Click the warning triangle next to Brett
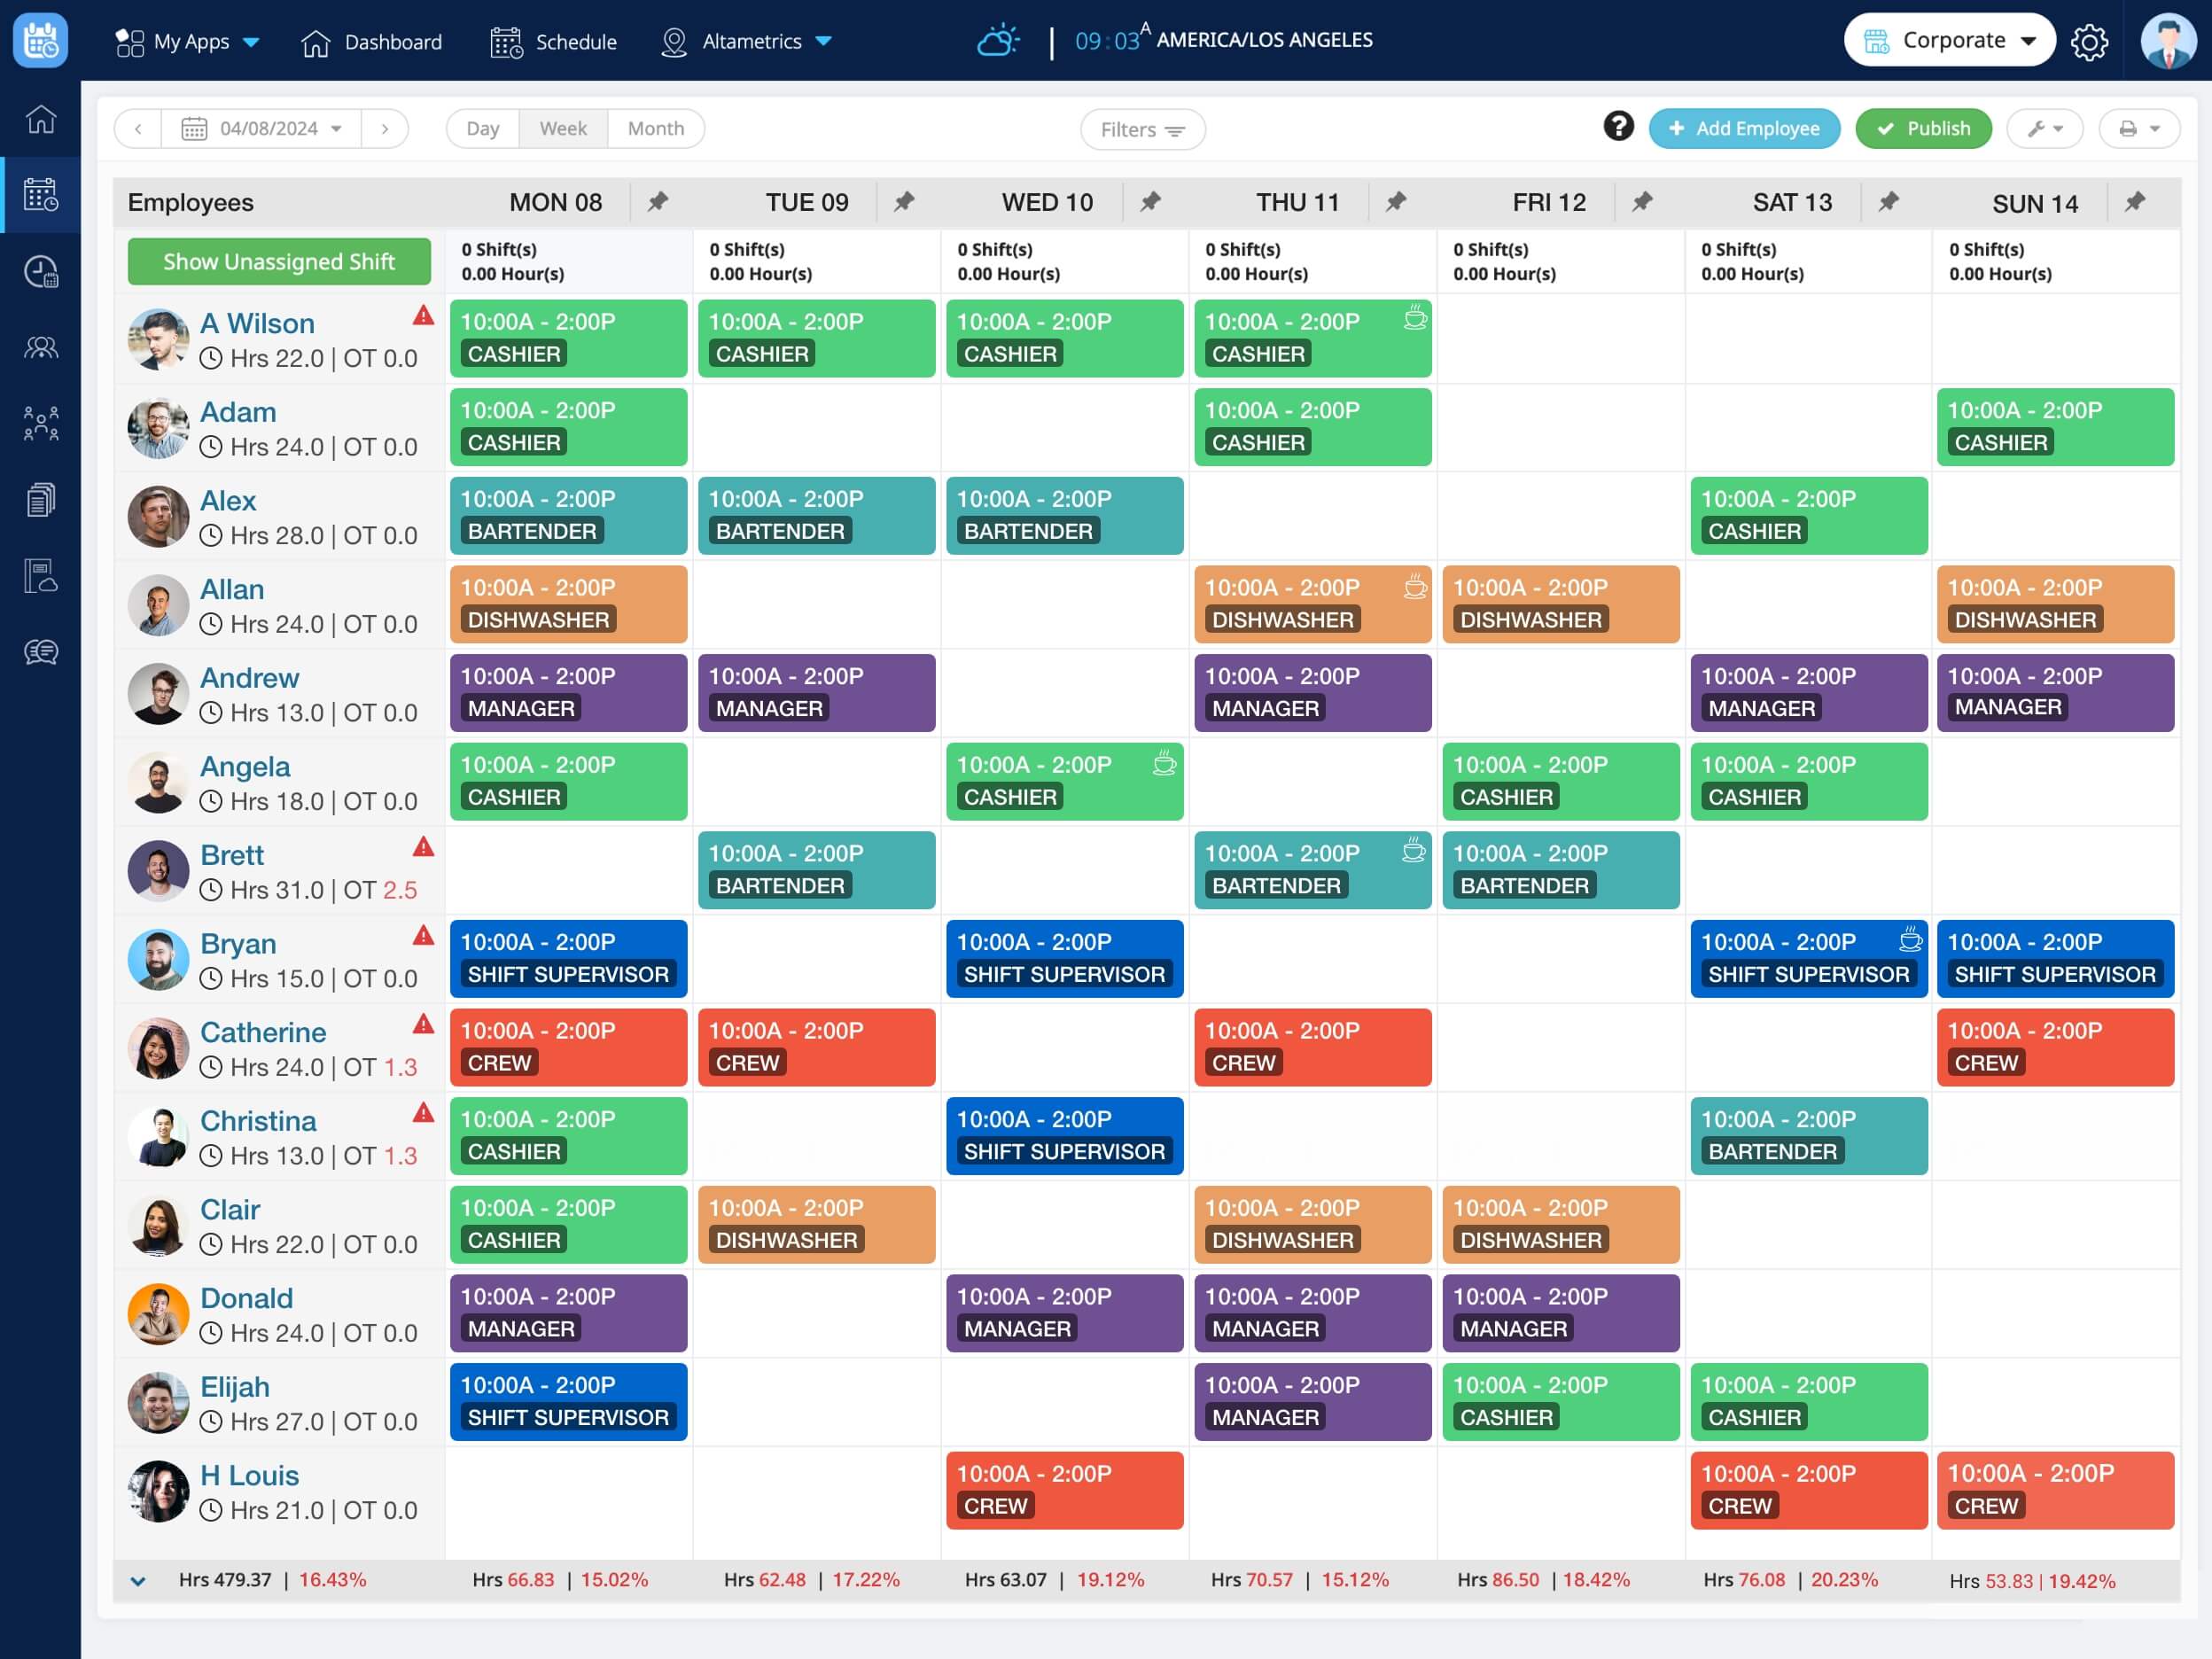This screenshot has width=2212, height=1659. 424,847
